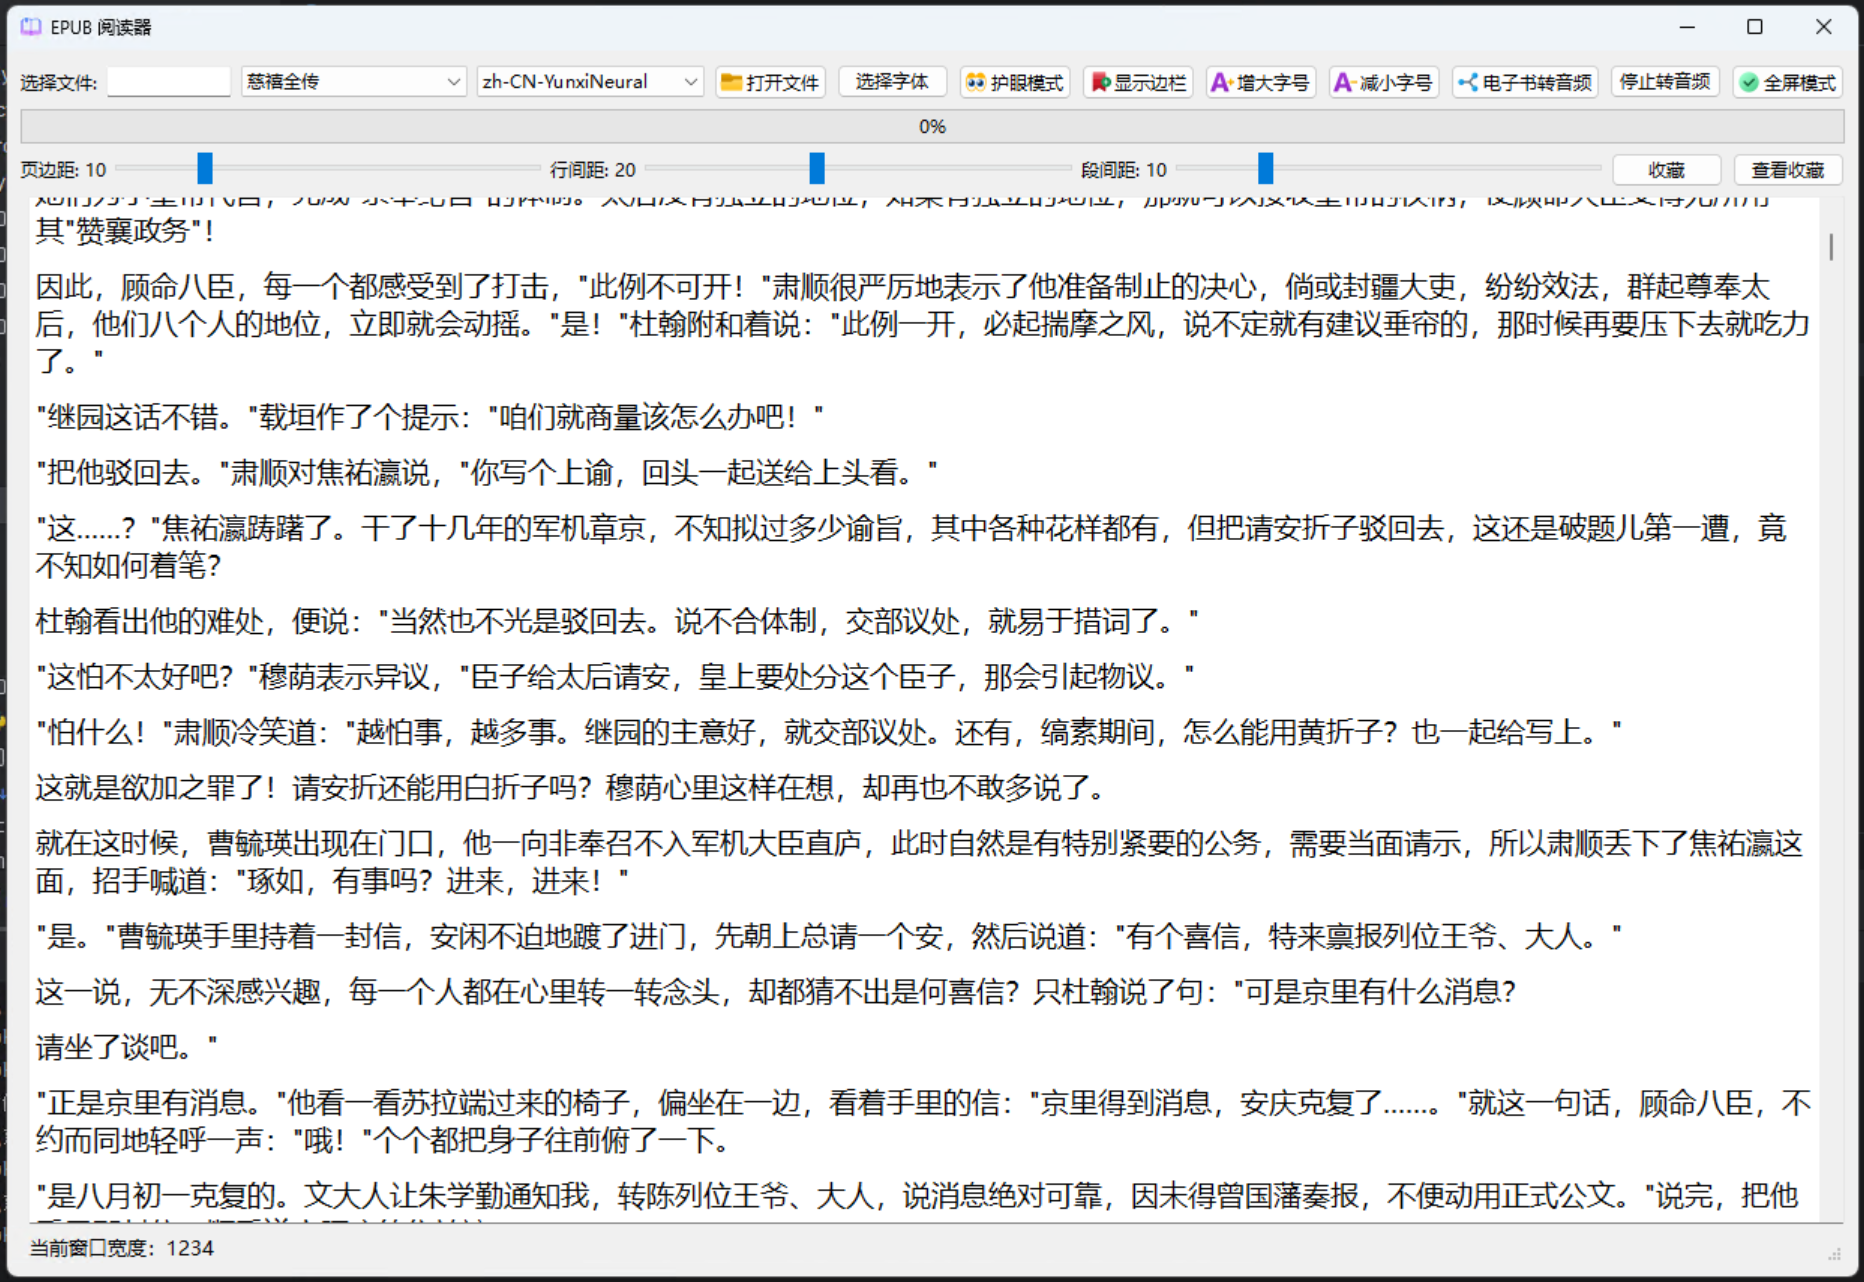Image resolution: width=1864 pixels, height=1282 pixels.
Task: Click the 段间距 slider handle
Action: [1266, 168]
